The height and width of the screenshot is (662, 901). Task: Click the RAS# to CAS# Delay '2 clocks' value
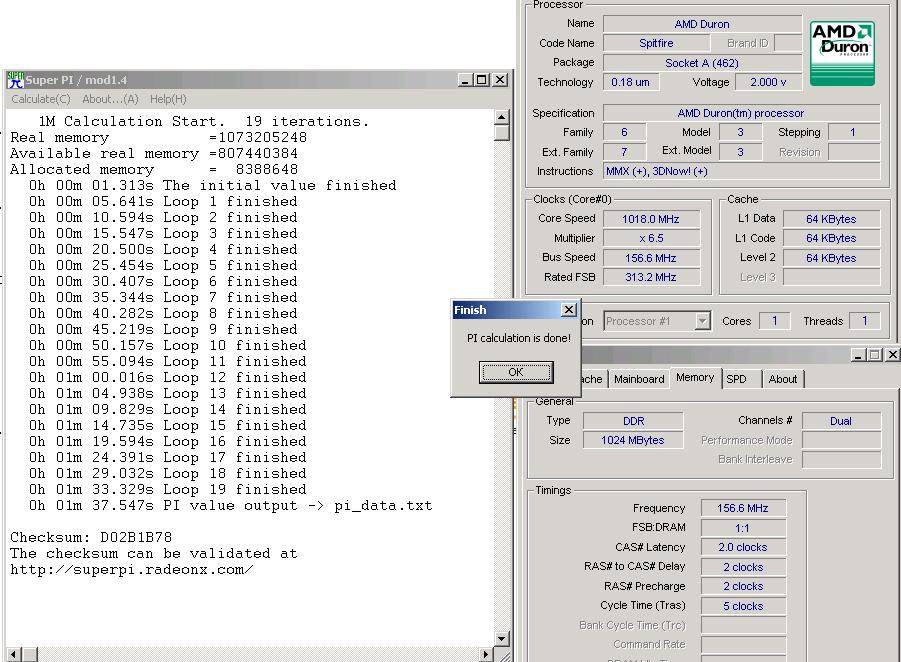[743, 567]
